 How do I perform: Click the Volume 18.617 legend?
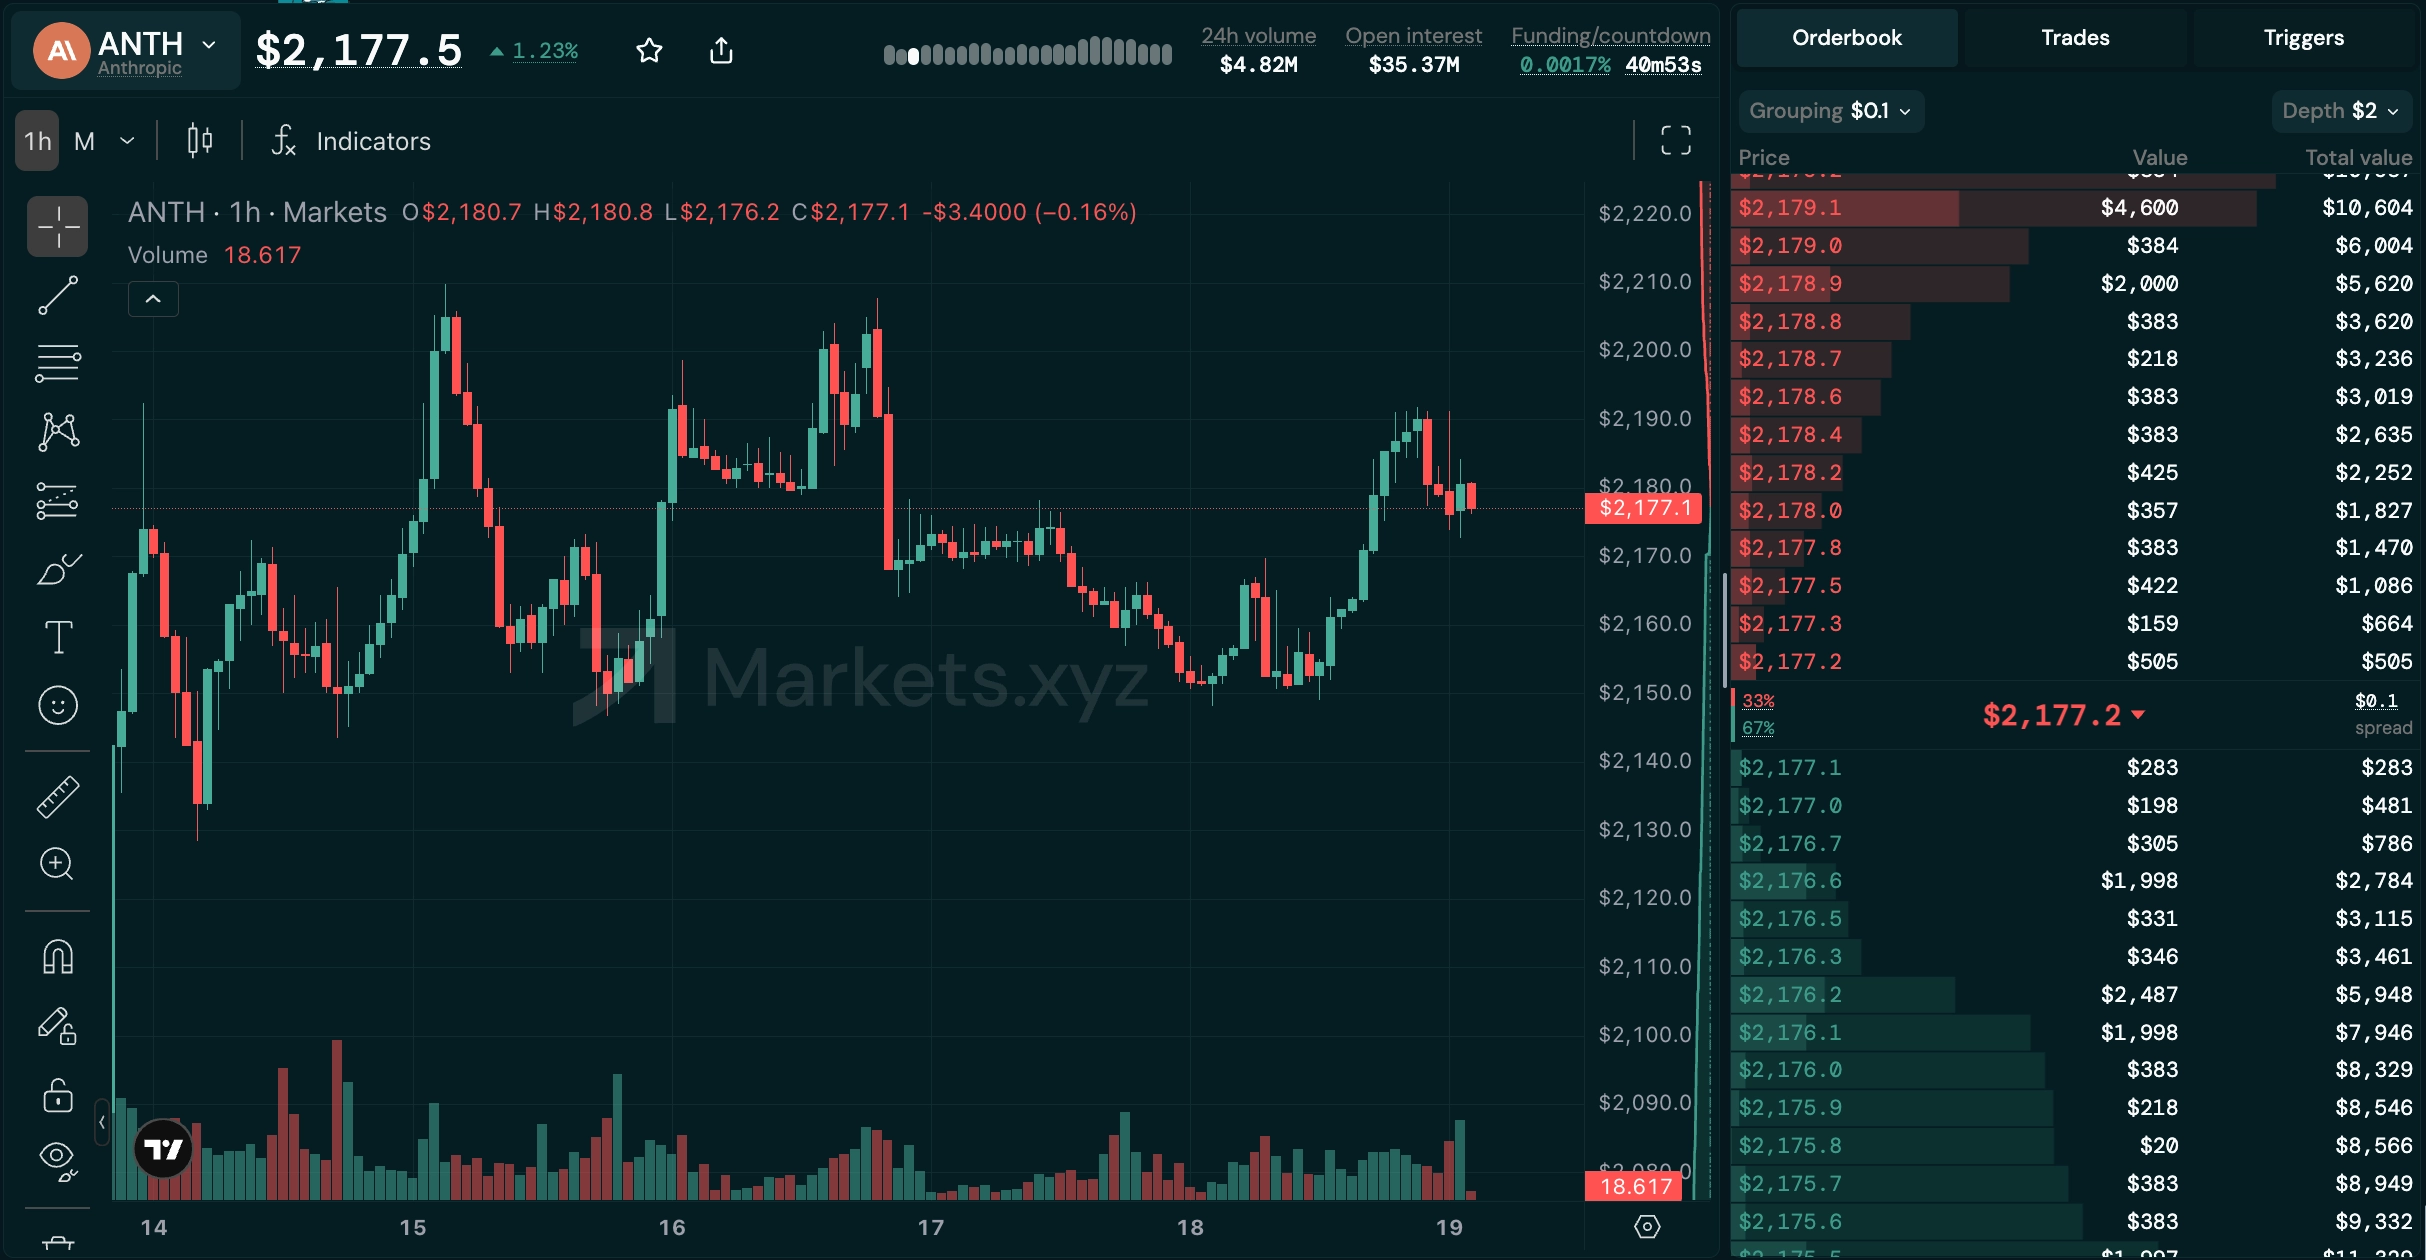214,255
